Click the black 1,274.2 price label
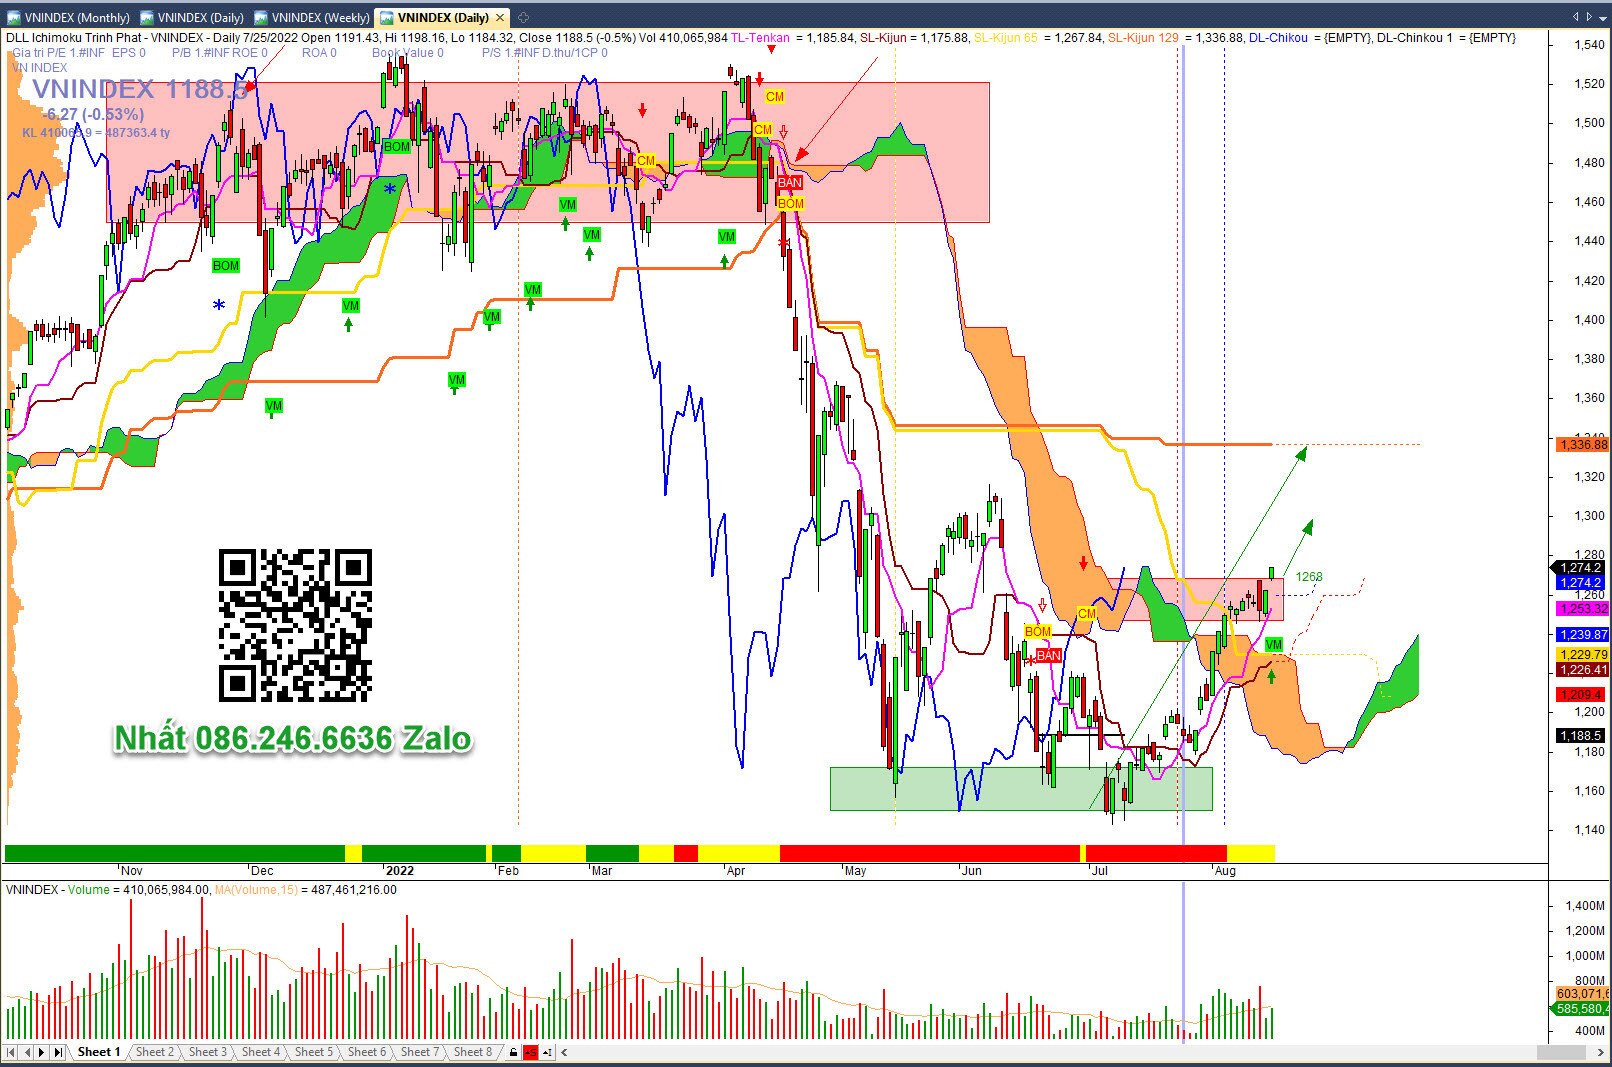 [1580, 568]
